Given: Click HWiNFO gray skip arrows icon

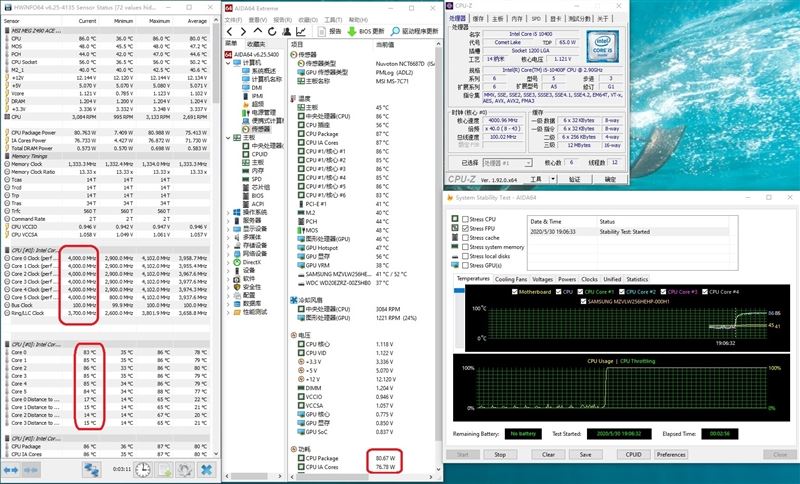Looking at the screenshot, I should tap(31, 469).
